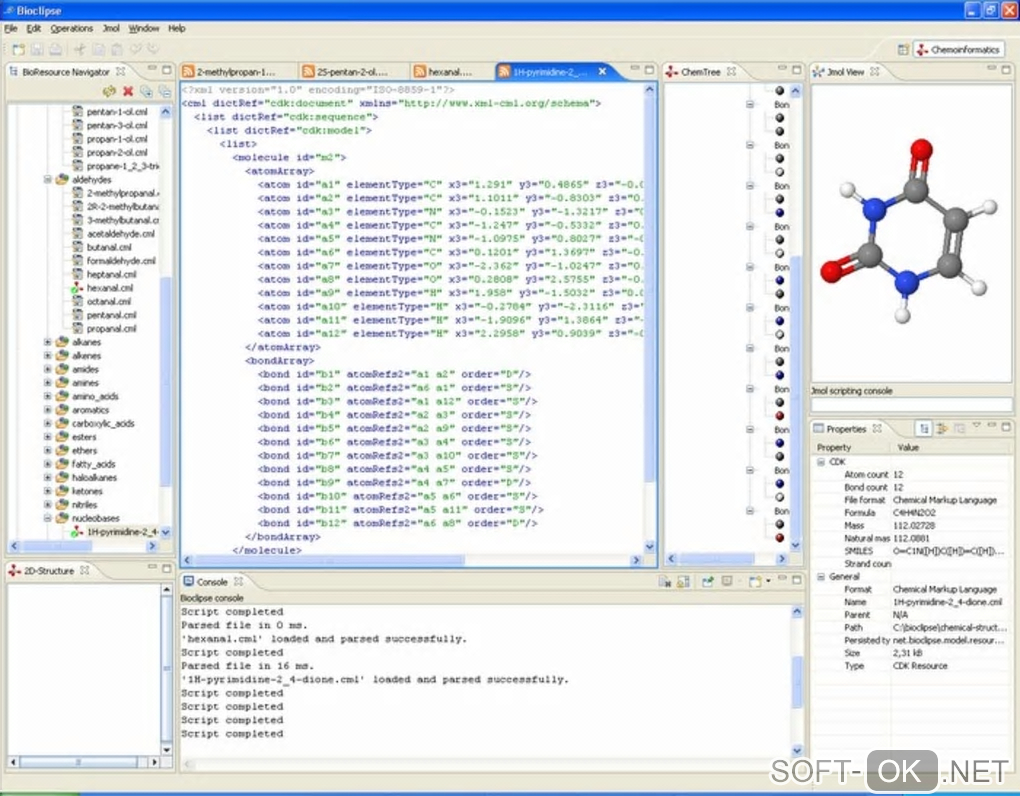Collapse the CDK property group
Image resolution: width=1020 pixels, height=796 pixels.
point(820,462)
